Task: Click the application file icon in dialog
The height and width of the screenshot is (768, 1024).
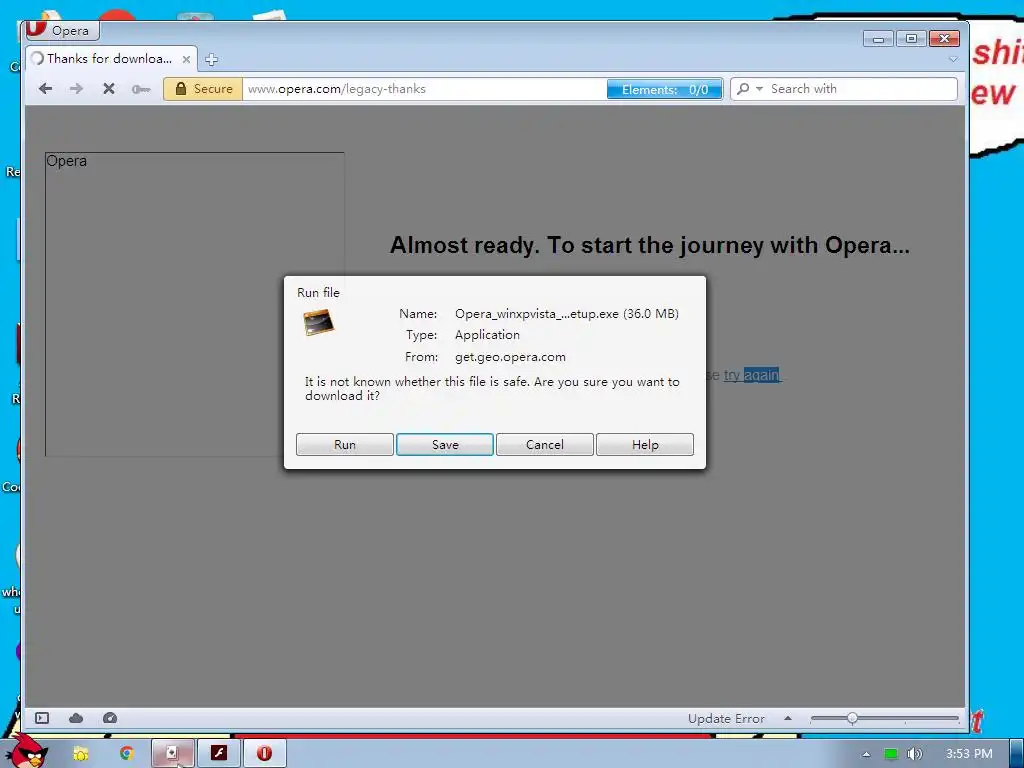Action: pos(319,323)
